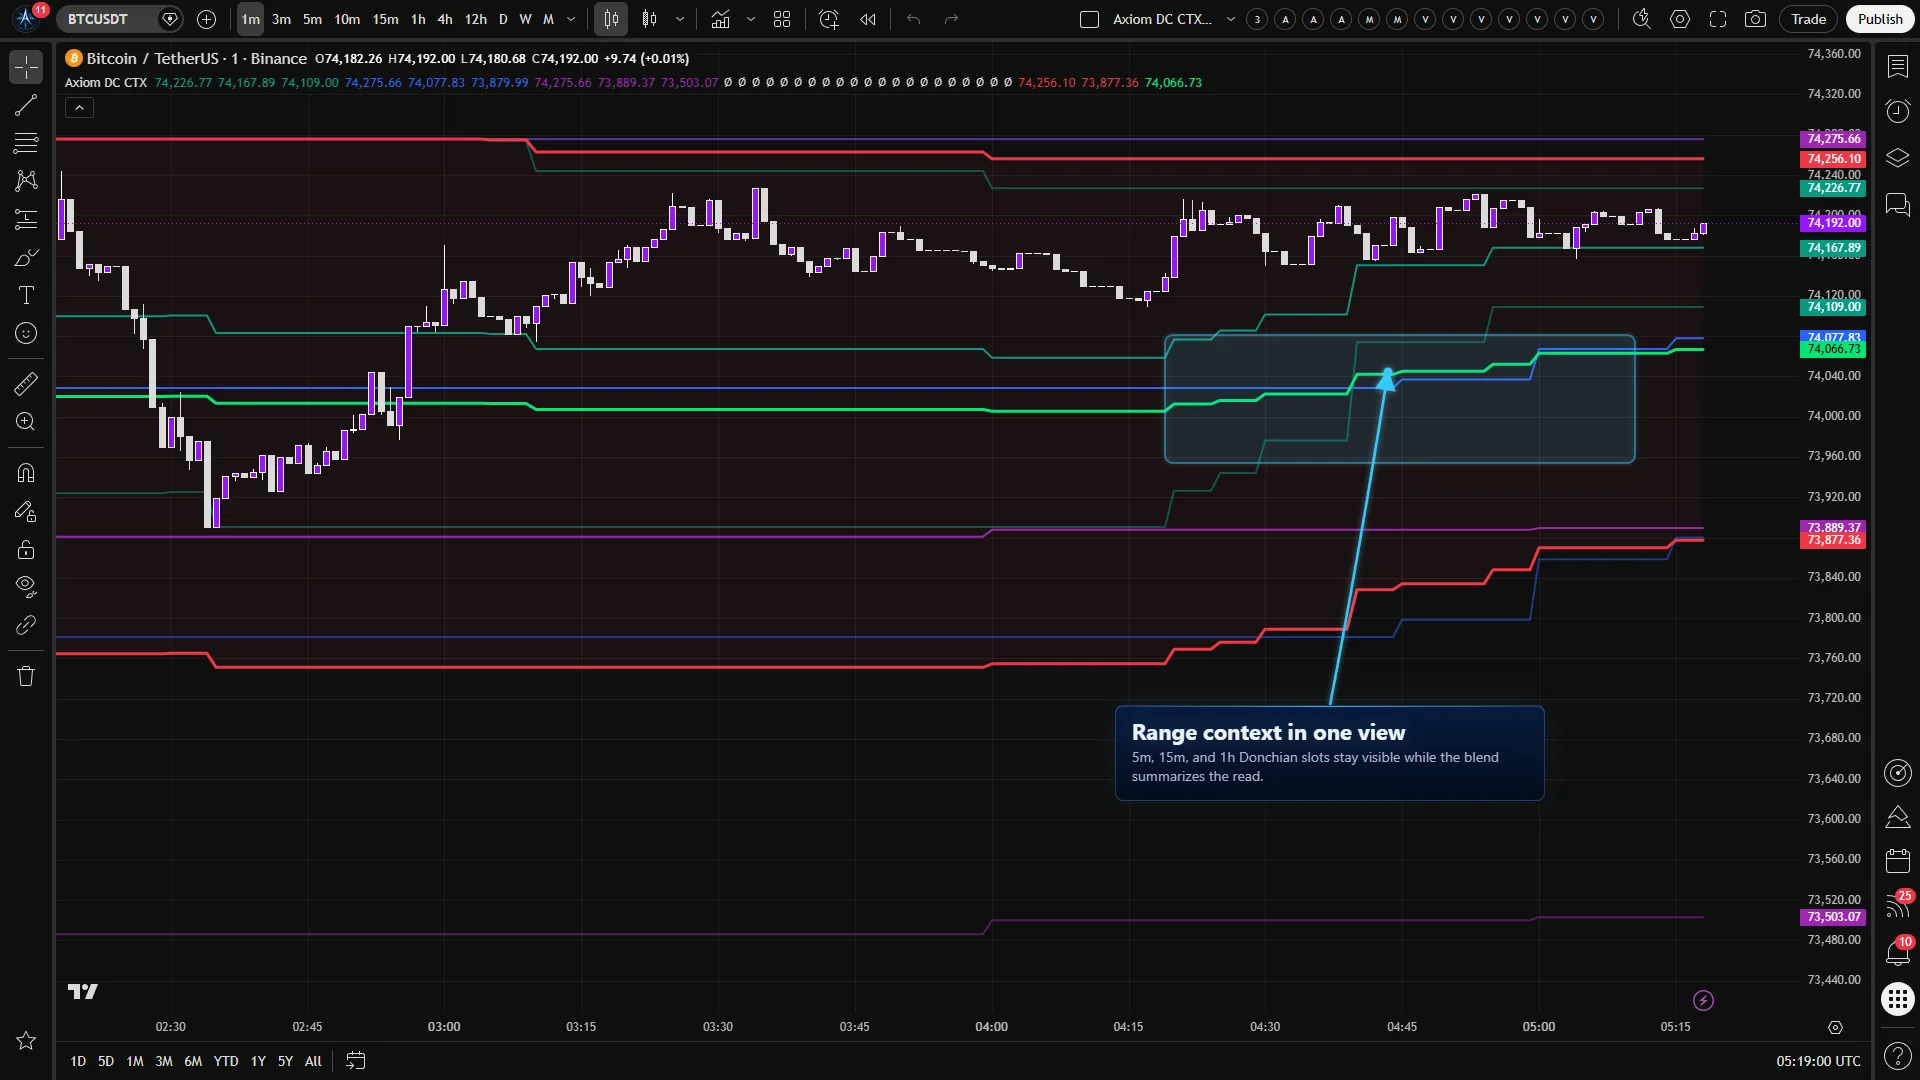1920x1080 pixels.
Task: Toggle lock all drawing tools
Action: pos(26,549)
